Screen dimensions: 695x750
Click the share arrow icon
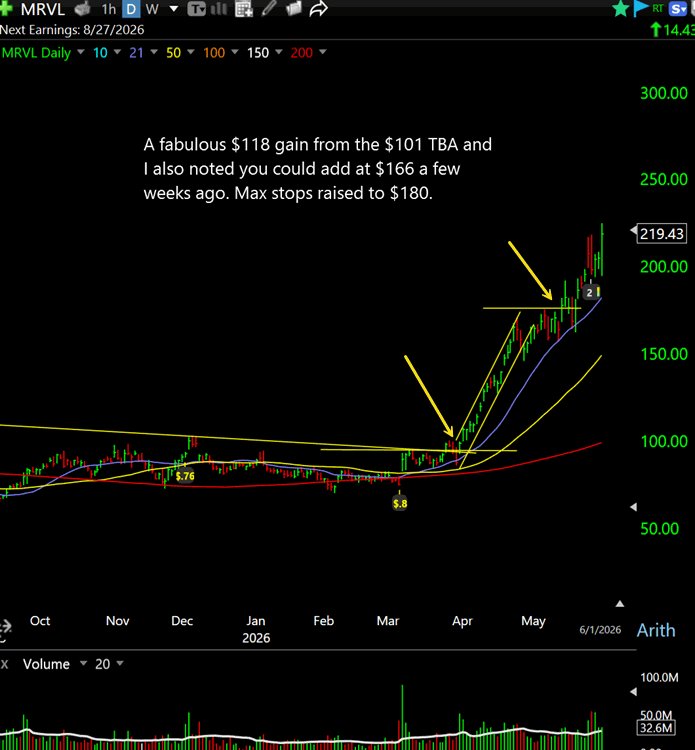[x=318, y=8]
